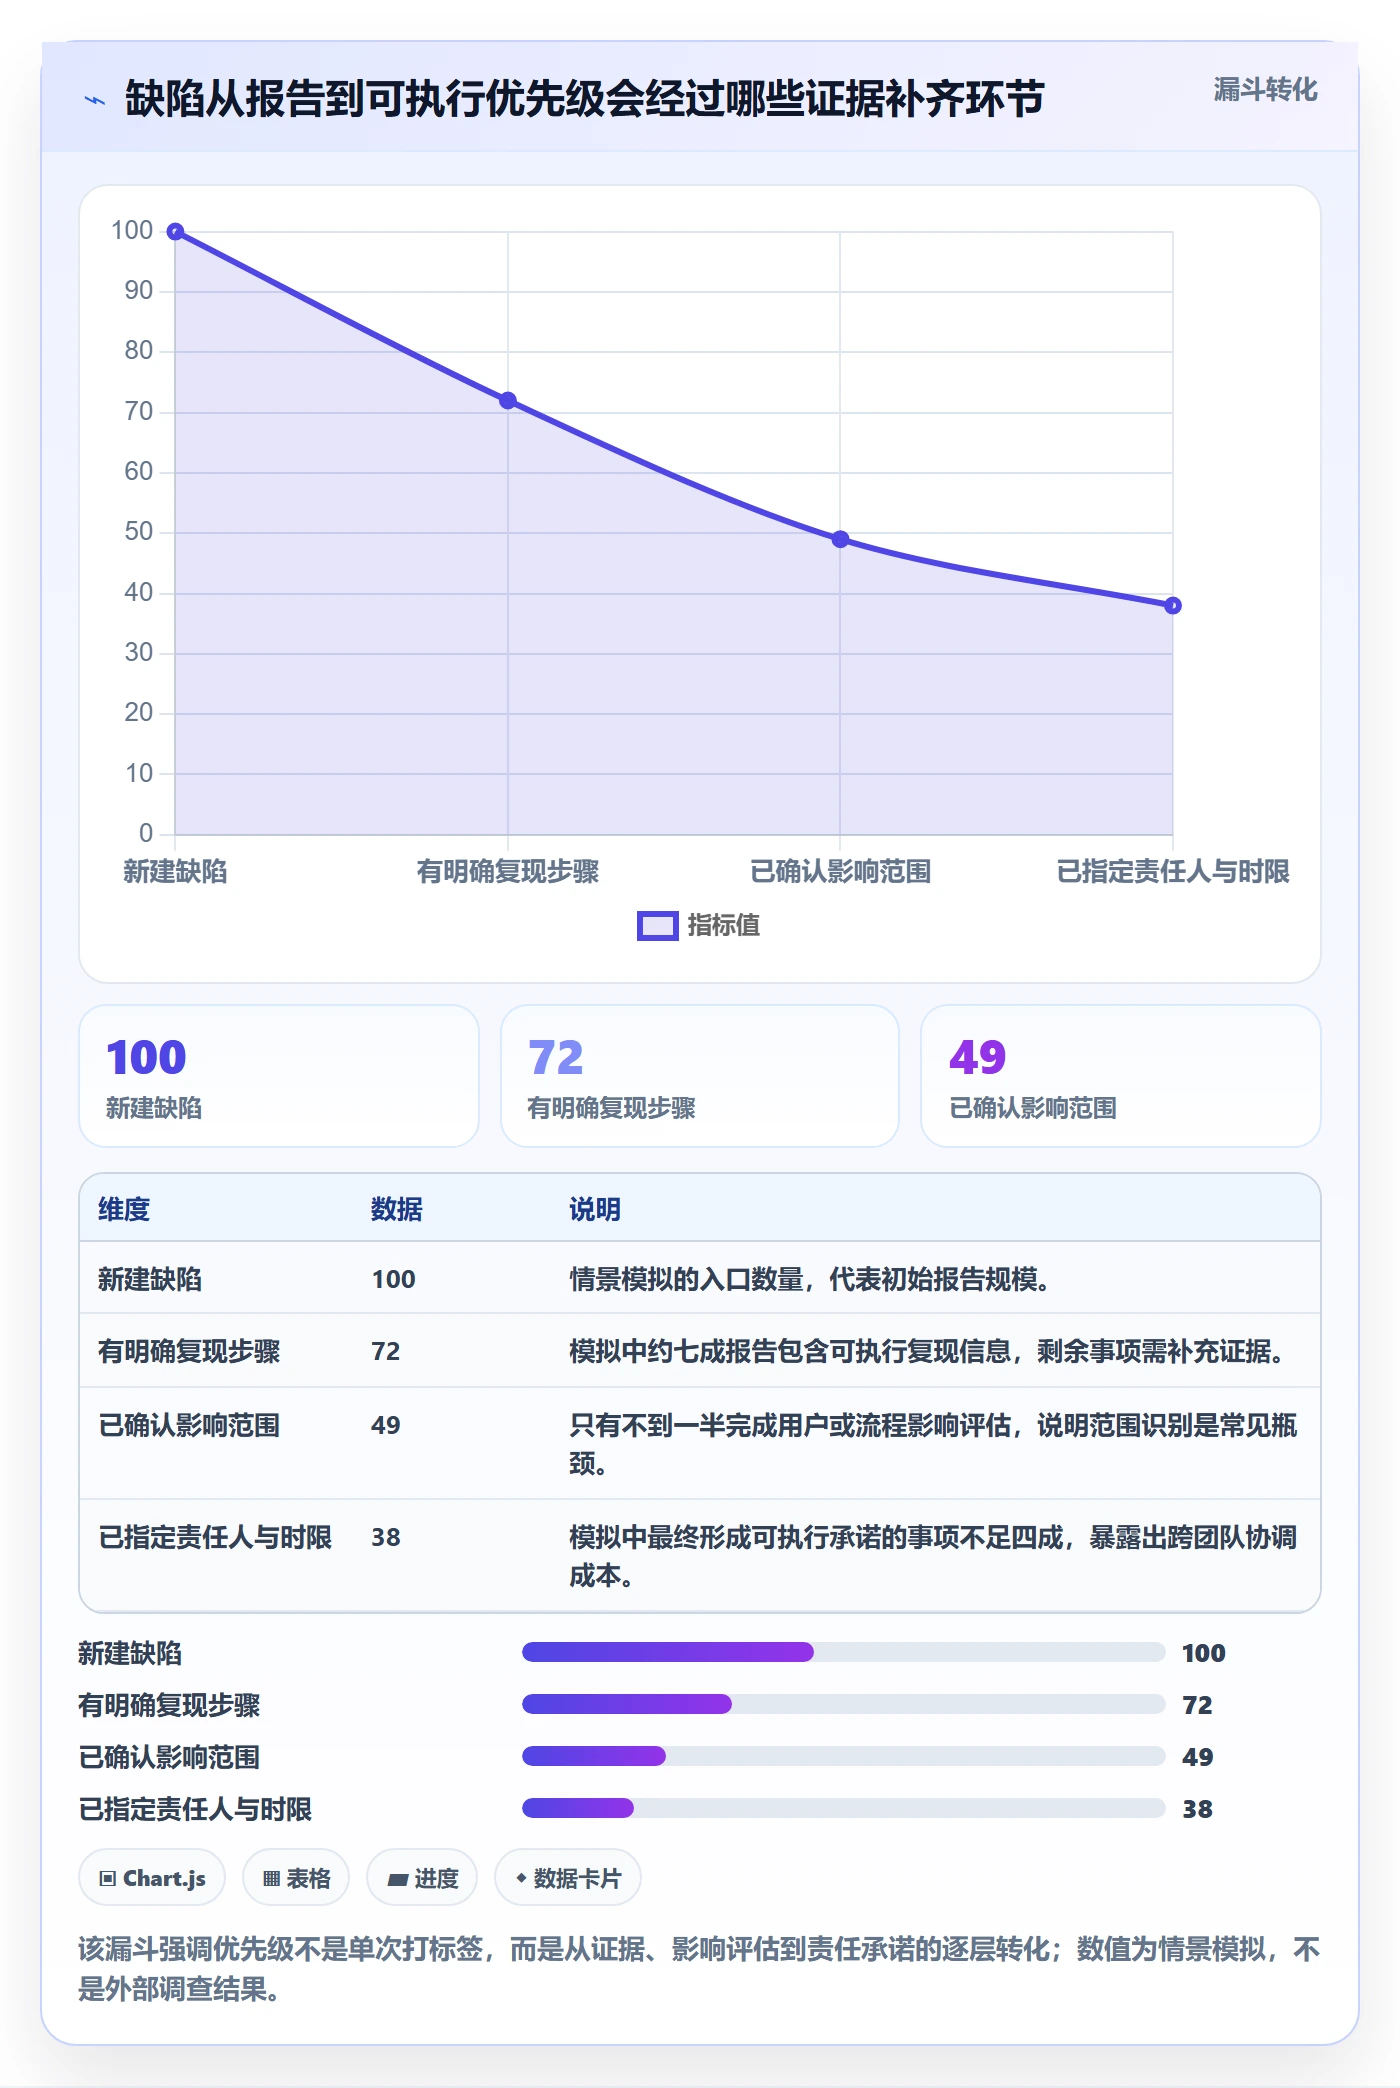Click the 已指定责任人与时限 x-axis label
Screen dimensions: 1400x2088
coord(1173,872)
